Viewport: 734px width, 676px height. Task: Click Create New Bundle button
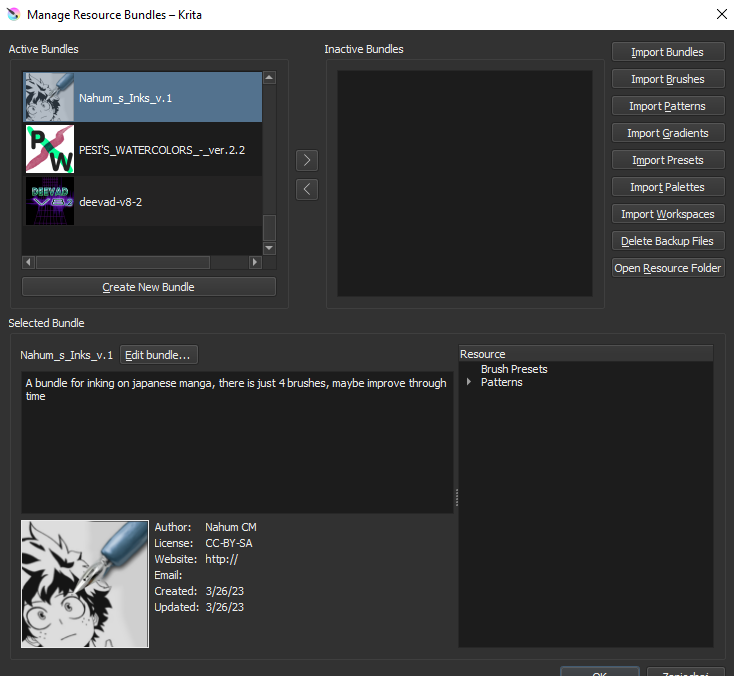(148, 287)
